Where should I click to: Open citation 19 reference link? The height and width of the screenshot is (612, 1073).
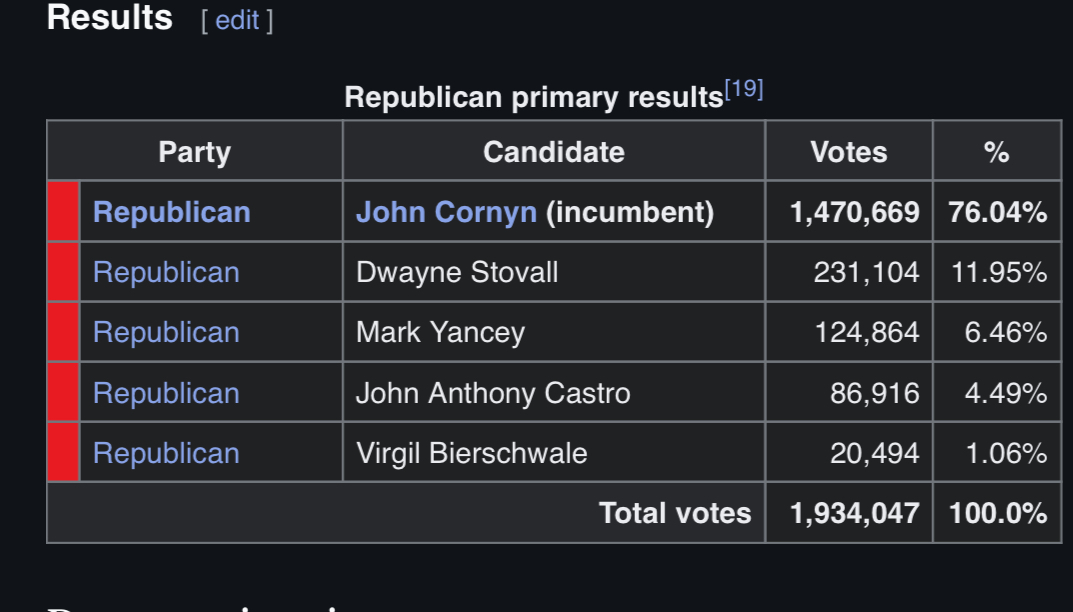point(744,90)
